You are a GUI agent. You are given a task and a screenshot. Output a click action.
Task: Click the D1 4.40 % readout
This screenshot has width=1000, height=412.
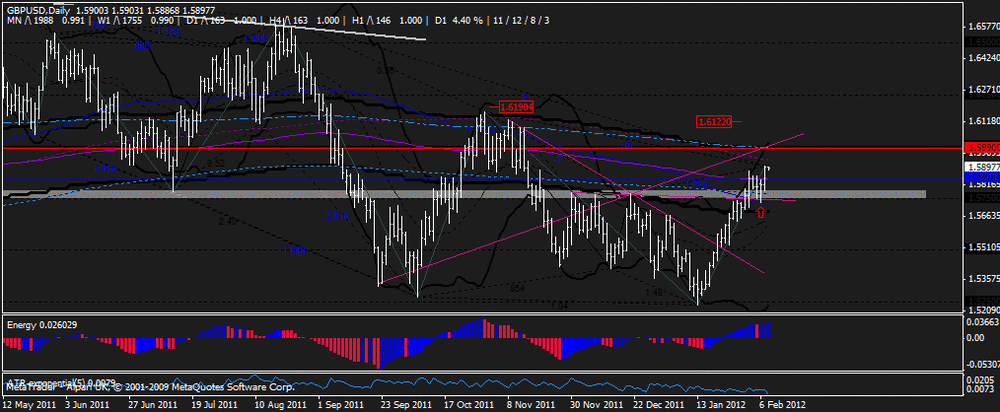click(x=459, y=20)
